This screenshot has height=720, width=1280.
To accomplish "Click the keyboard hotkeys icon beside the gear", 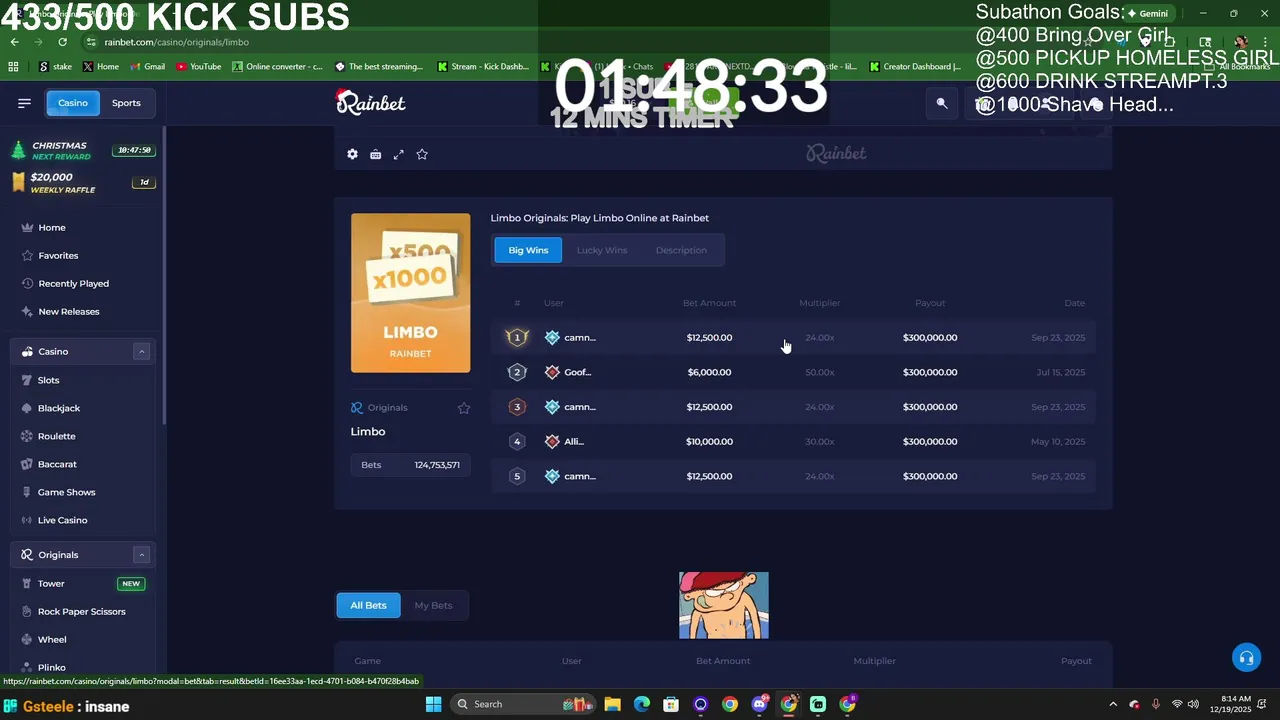I will (x=375, y=154).
